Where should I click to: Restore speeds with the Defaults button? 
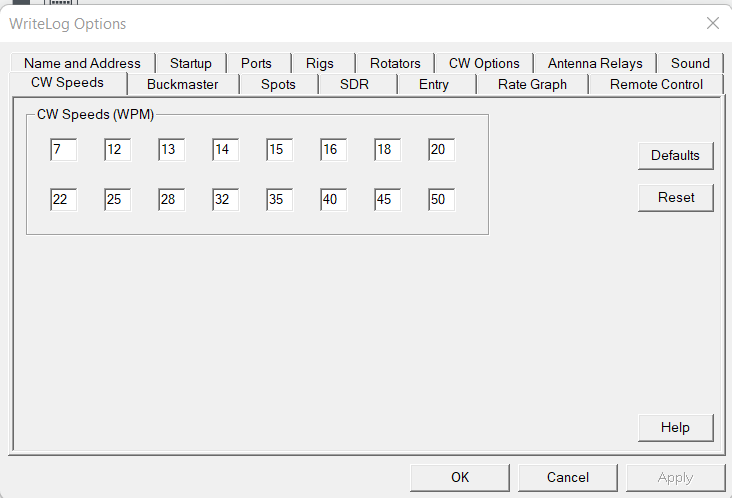click(x=676, y=155)
